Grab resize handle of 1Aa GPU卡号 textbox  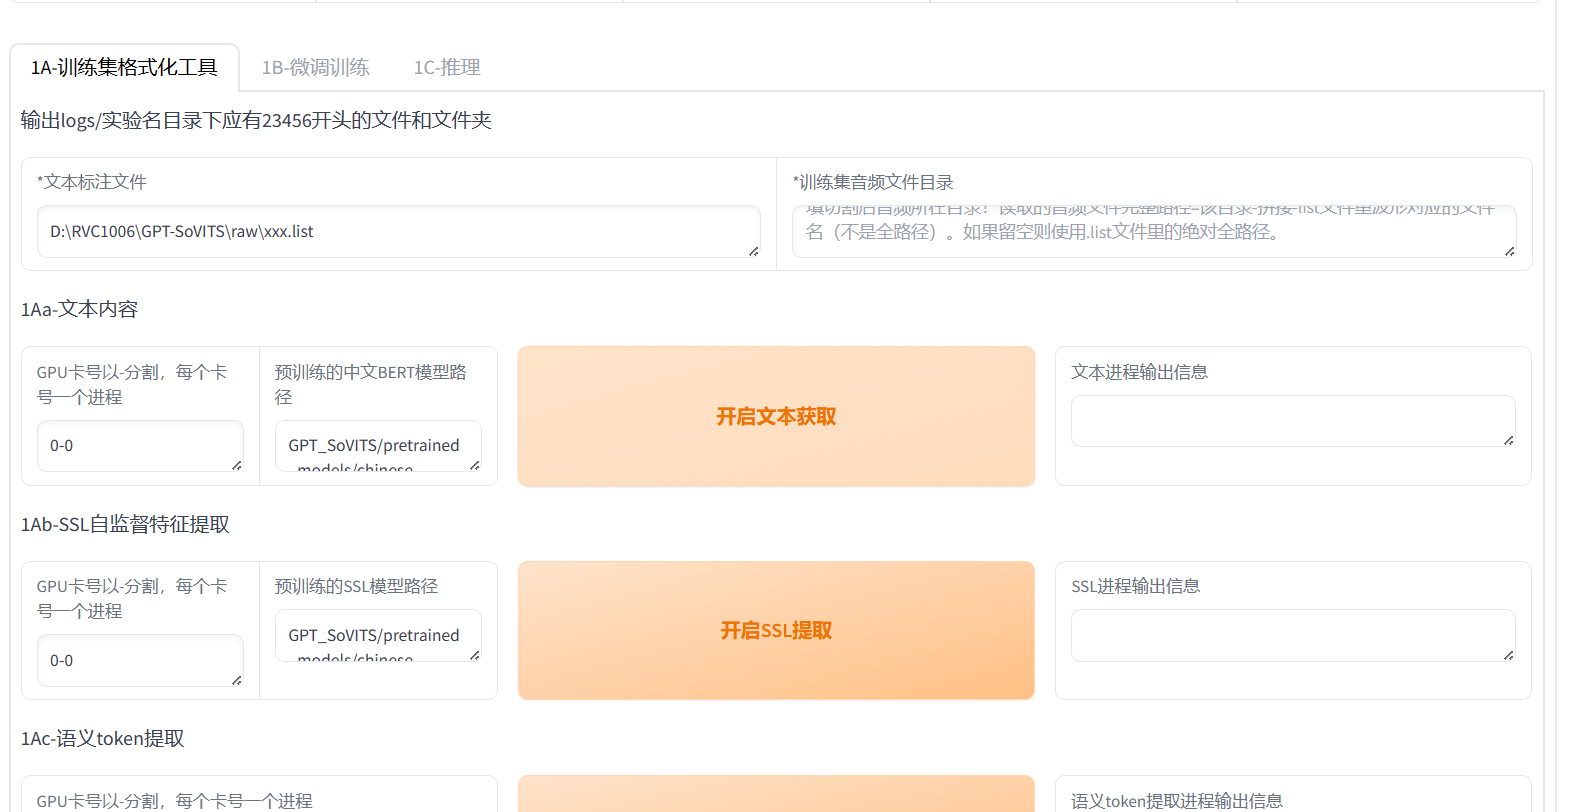236,465
